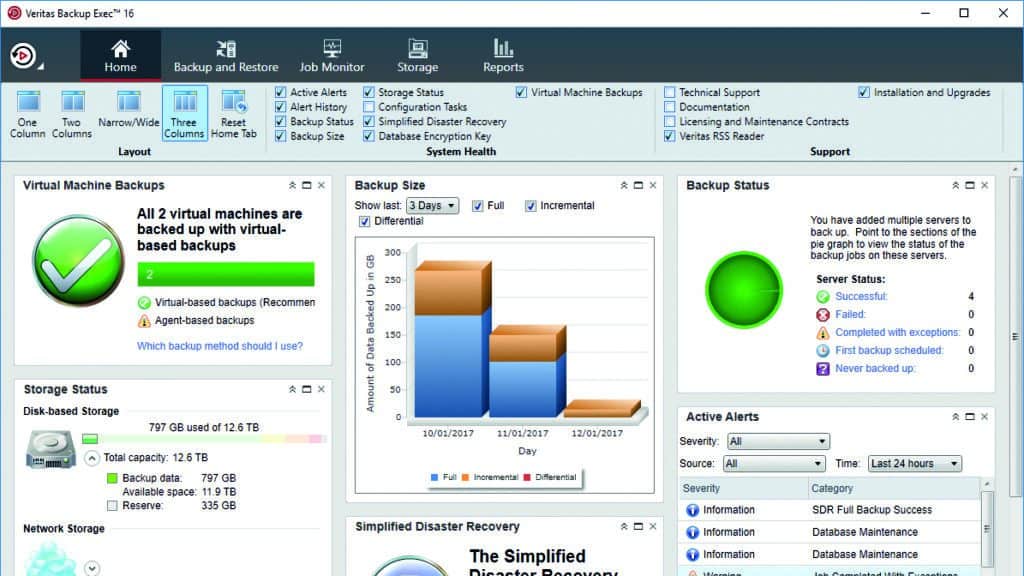1024x576 pixels.
Task: Toggle Backup Size checkbox in ribbon
Action: tap(281, 136)
